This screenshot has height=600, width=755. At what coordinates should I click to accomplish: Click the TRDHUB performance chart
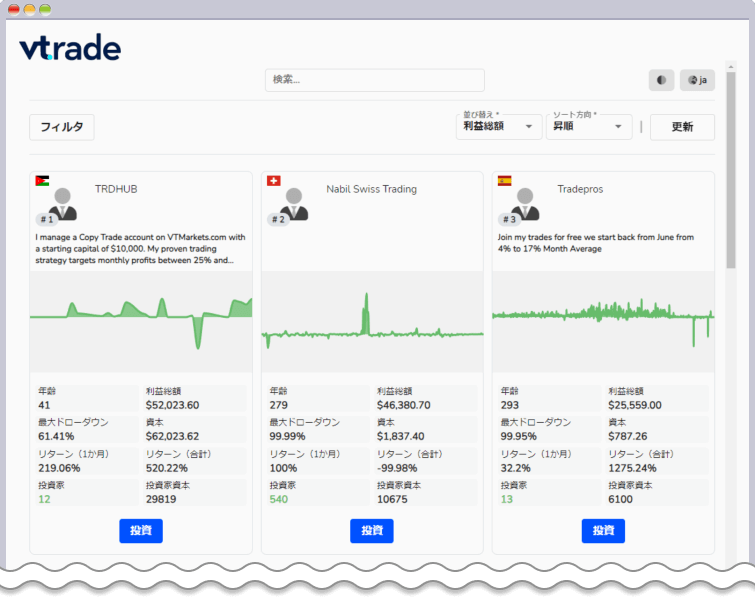tap(141, 321)
